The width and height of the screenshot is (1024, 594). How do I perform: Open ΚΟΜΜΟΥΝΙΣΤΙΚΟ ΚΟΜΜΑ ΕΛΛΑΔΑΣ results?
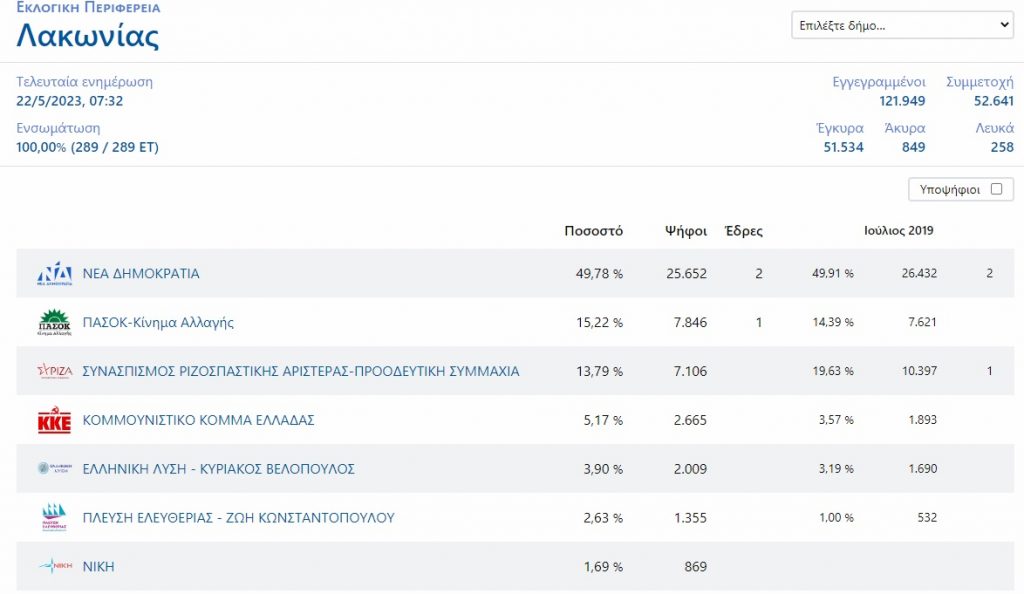tap(198, 420)
